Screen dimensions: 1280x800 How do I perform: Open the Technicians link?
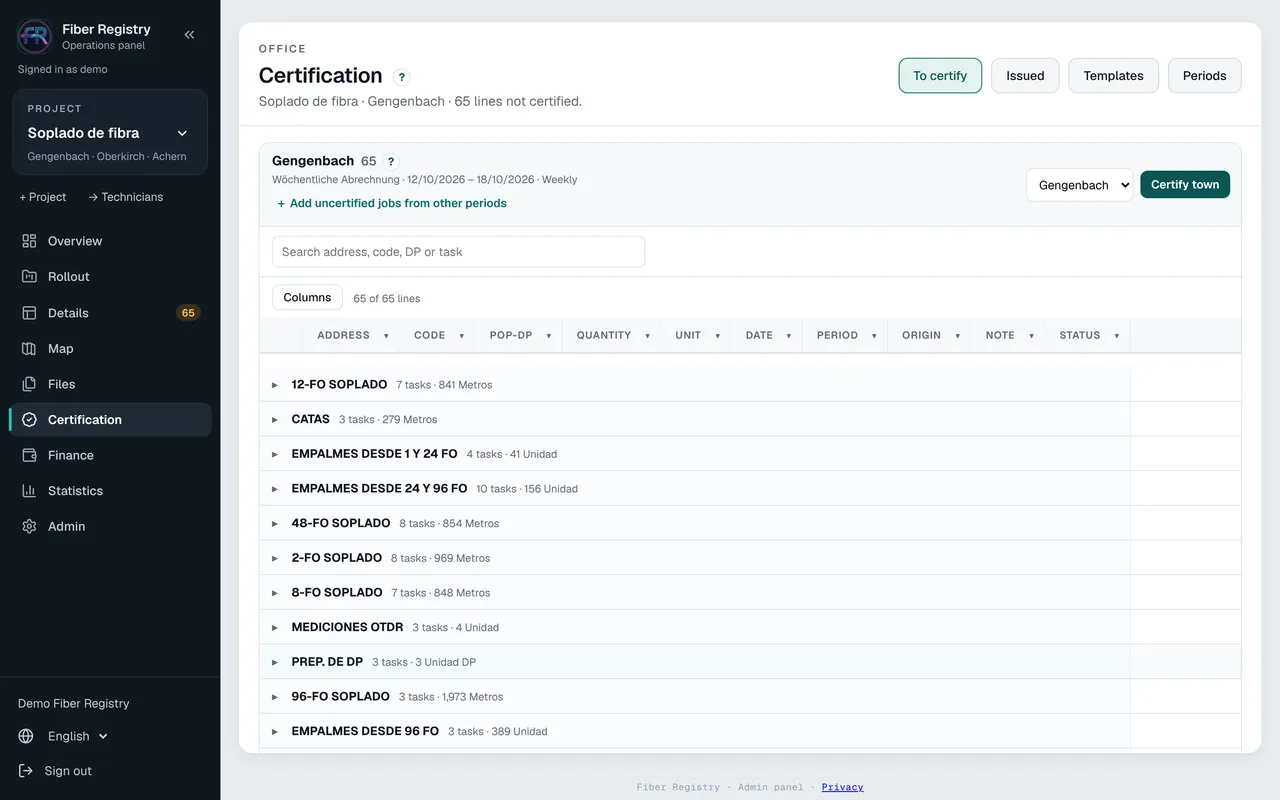pos(125,197)
